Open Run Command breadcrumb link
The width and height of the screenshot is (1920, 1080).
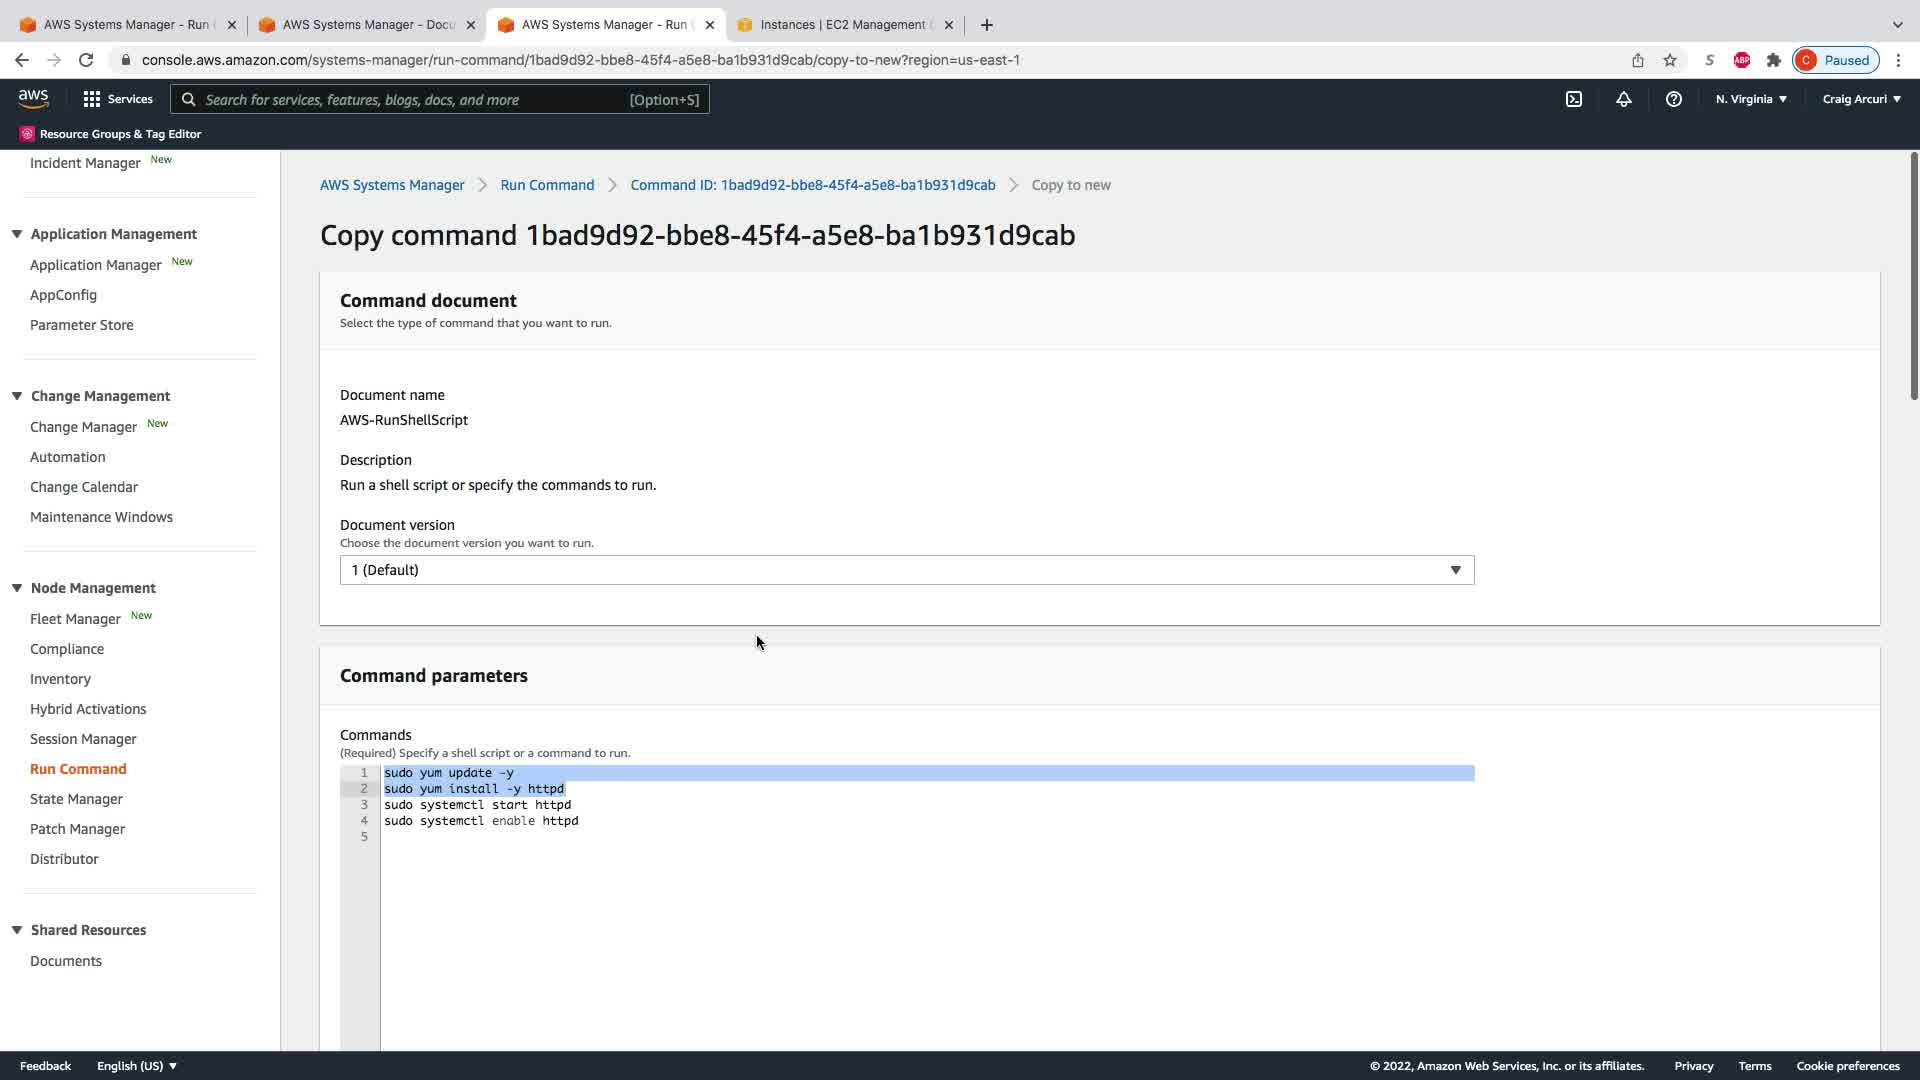tap(547, 185)
